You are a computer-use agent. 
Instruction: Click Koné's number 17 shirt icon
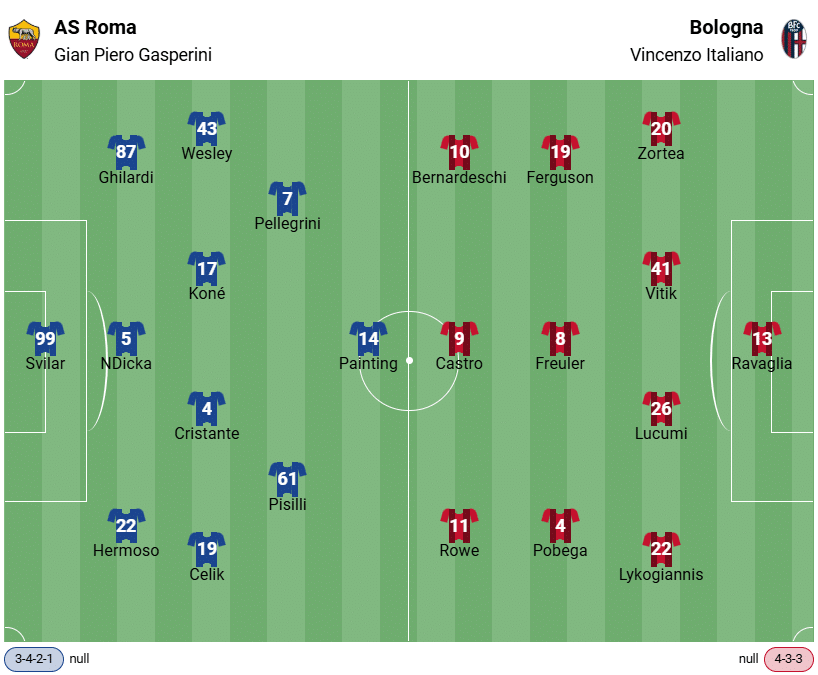coord(206,269)
